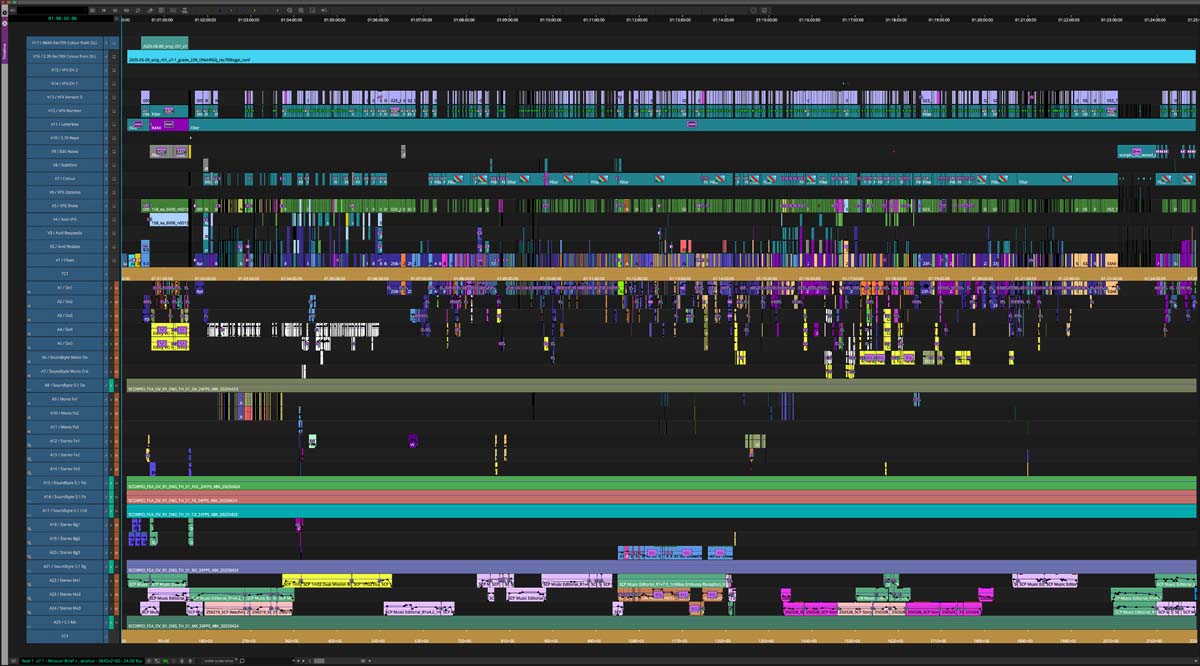Image resolution: width=1200 pixels, height=666 pixels.
Task: Click the bottom bar text field beside the magnifier
Action: (219, 660)
